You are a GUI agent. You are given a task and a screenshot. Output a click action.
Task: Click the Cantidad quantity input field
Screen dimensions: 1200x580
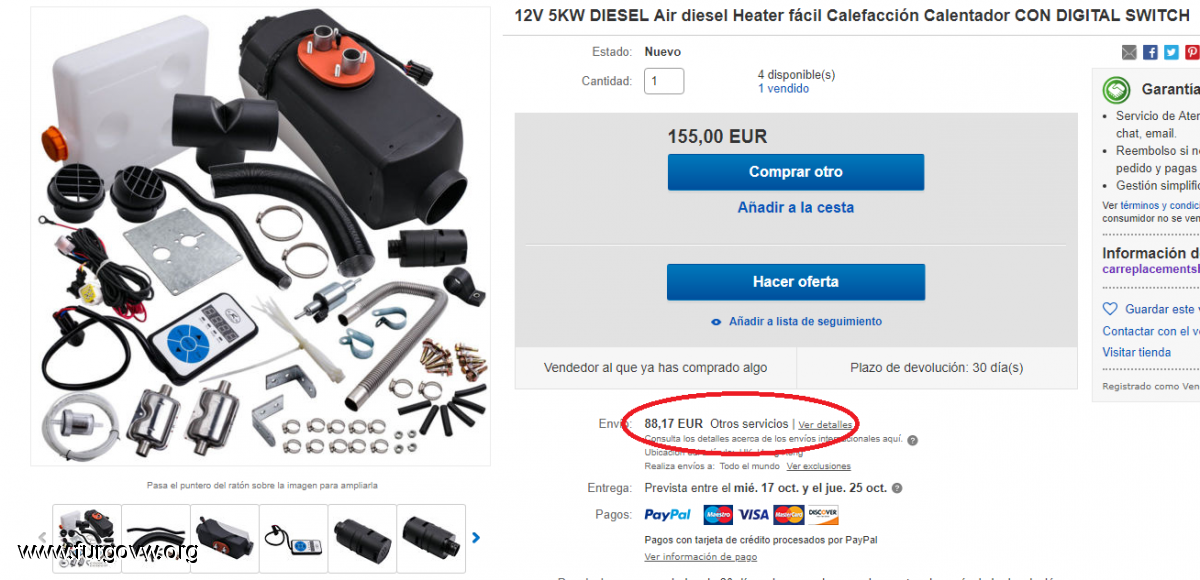[664, 81]
